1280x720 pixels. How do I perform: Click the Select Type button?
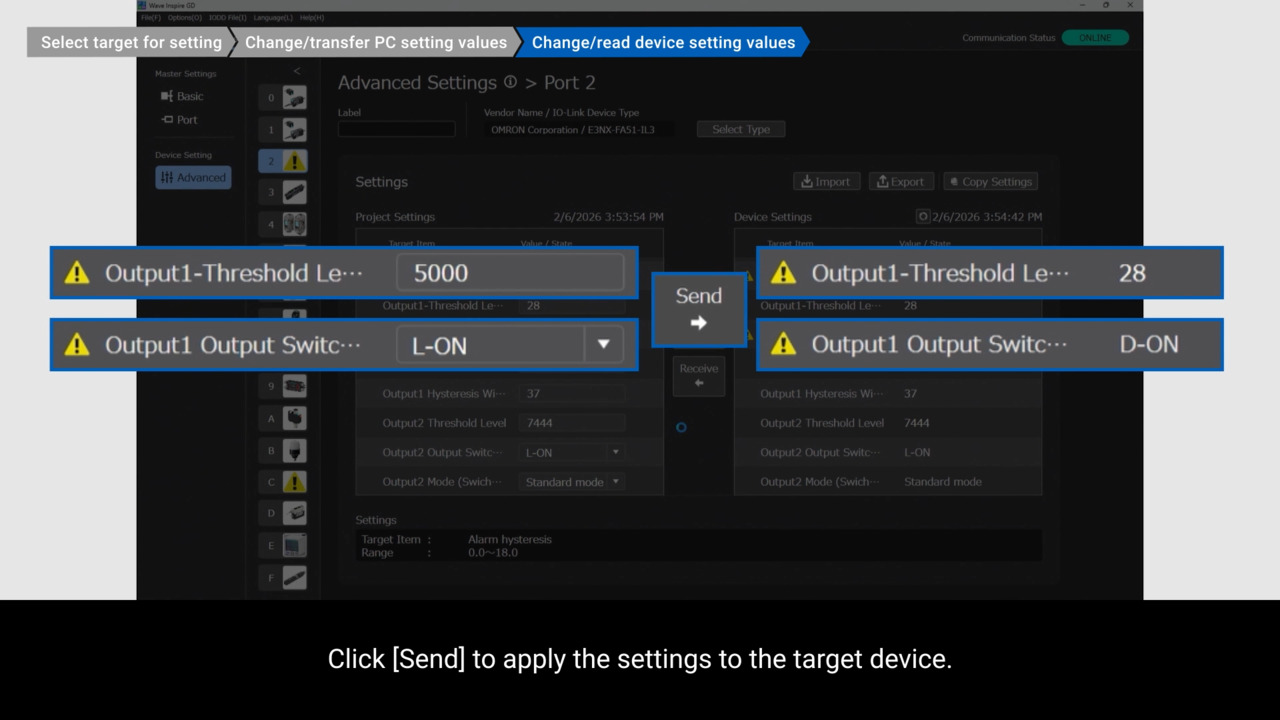[x=740, y=130]
